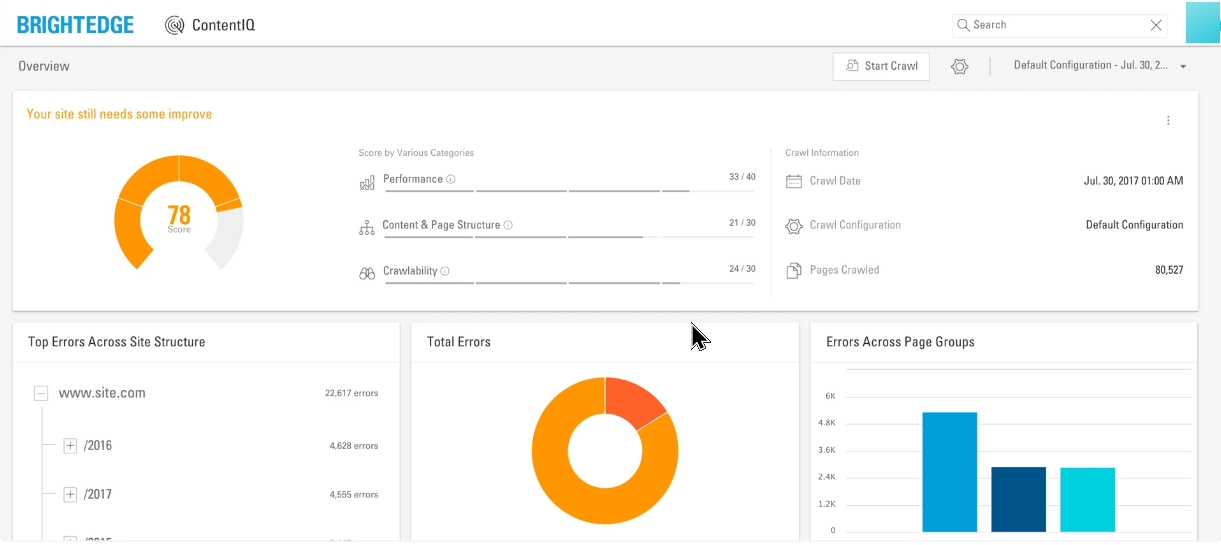Select the Content & Page Structure label
Viewport: 1221px width, 545px height.
click(441, 225)
